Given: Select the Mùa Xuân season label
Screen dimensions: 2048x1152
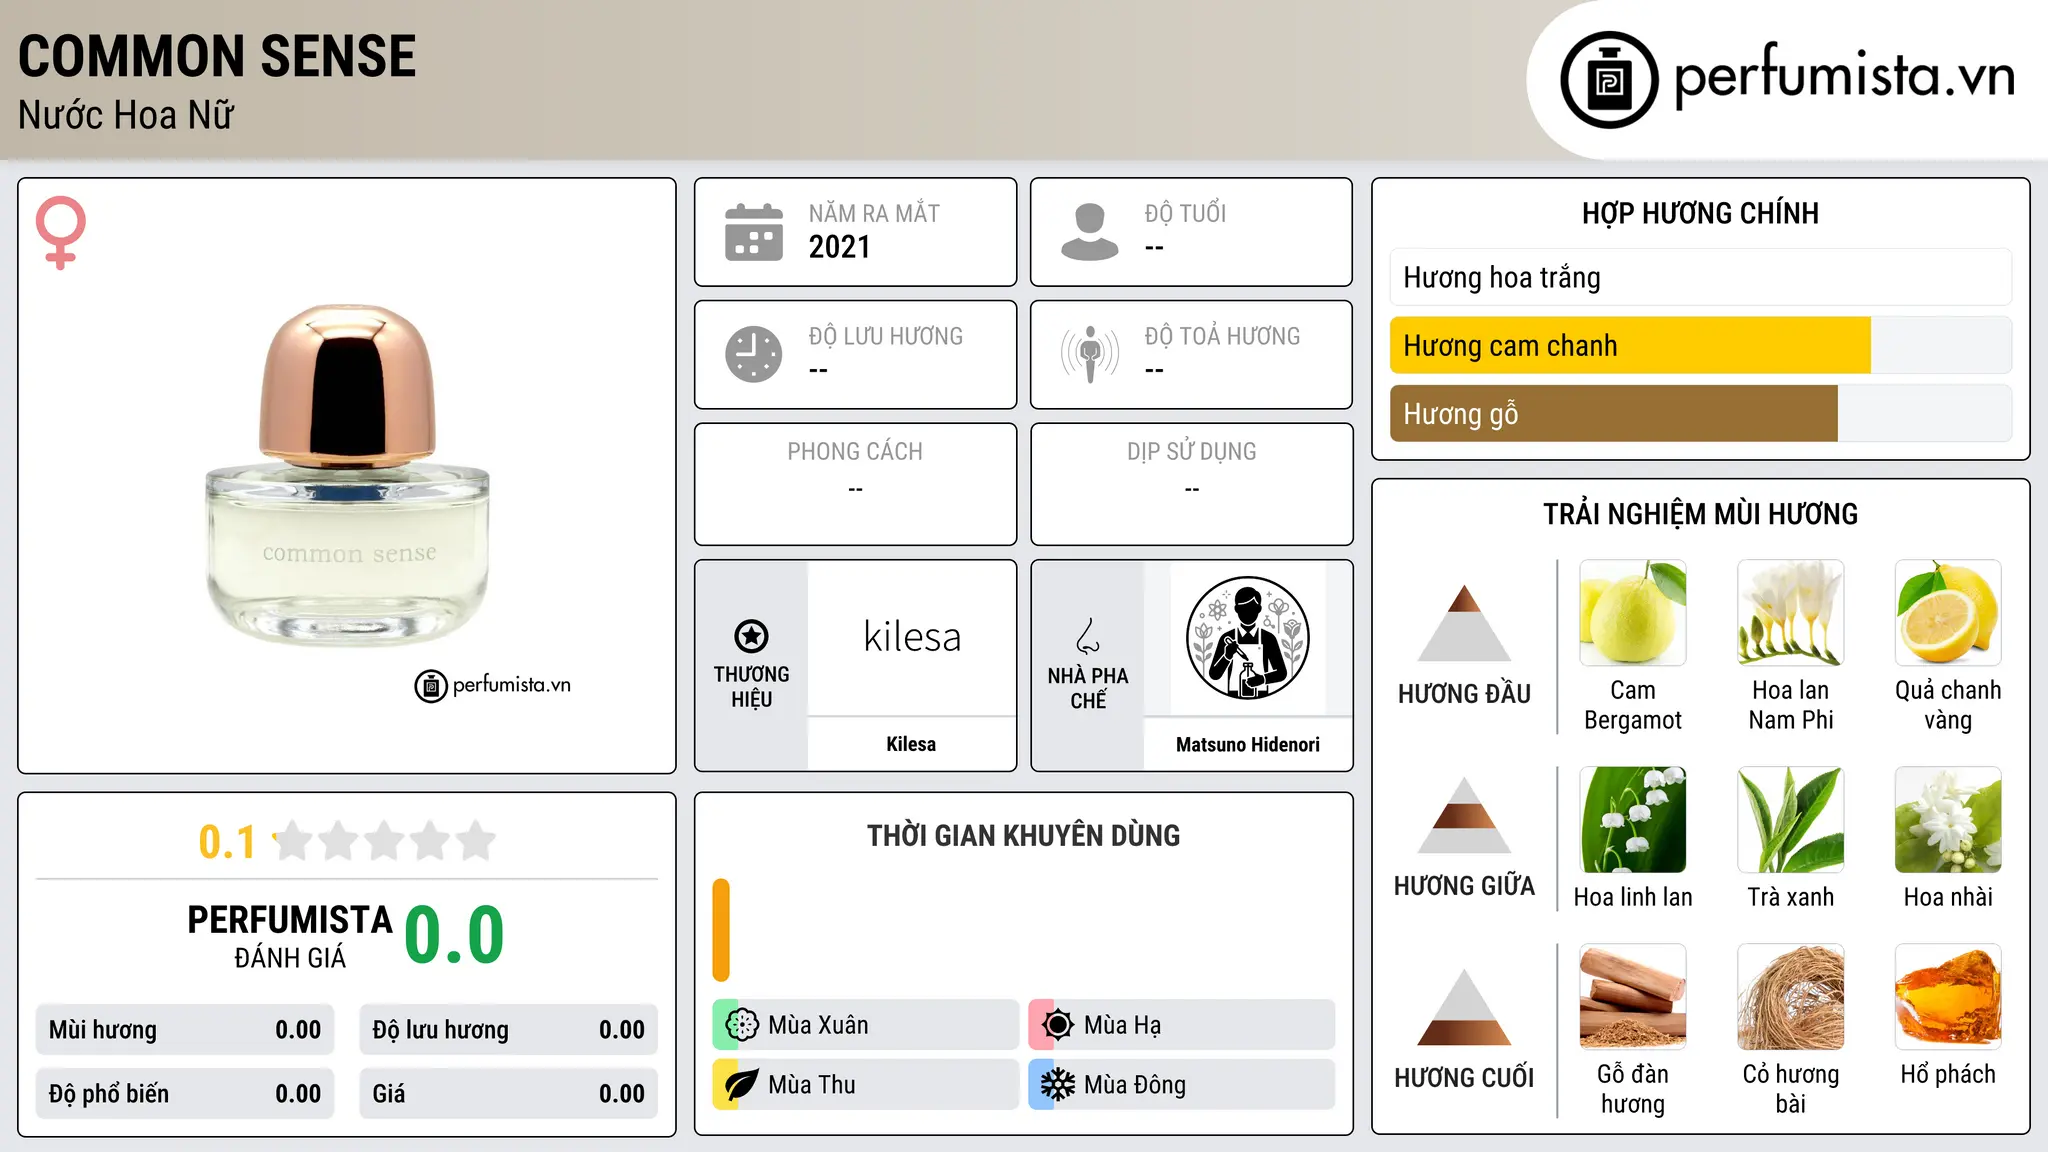Looking at the screenshot, I should pos(818,1025).
